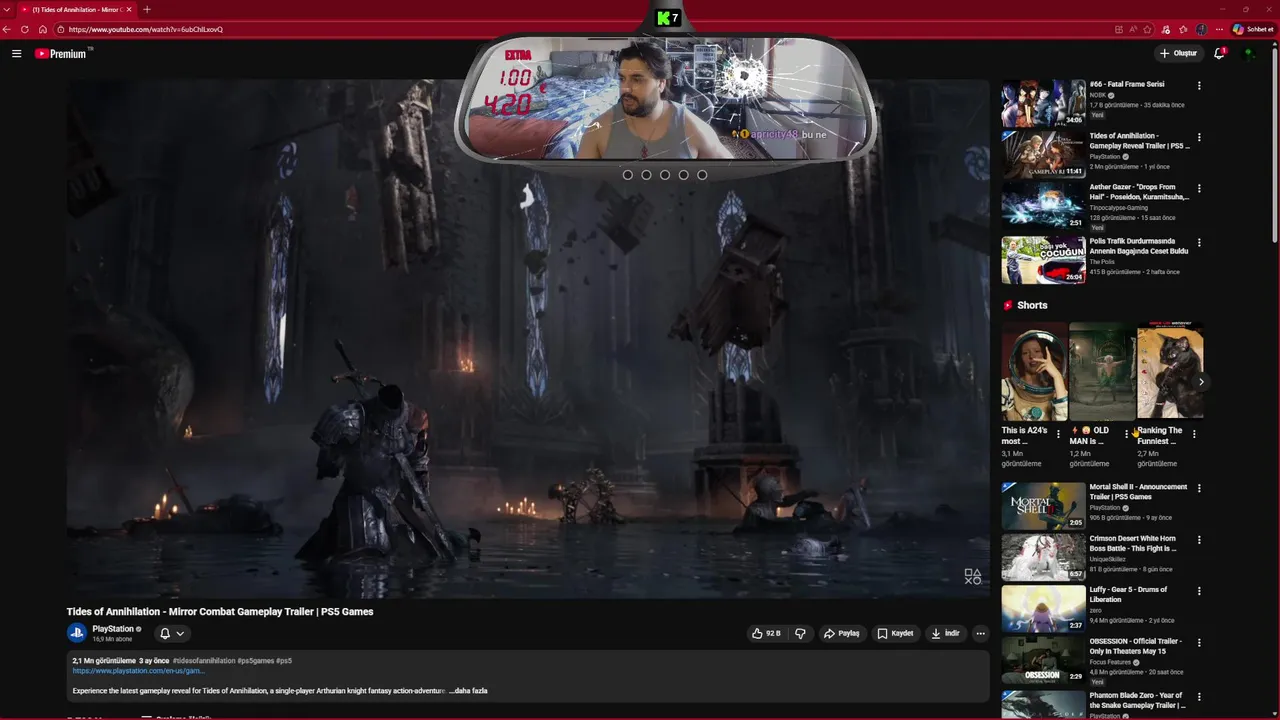Expand description with ...daha fazla
This screenshot has height=720, width=1280.
pyautogui.click(x=468, y=691)
